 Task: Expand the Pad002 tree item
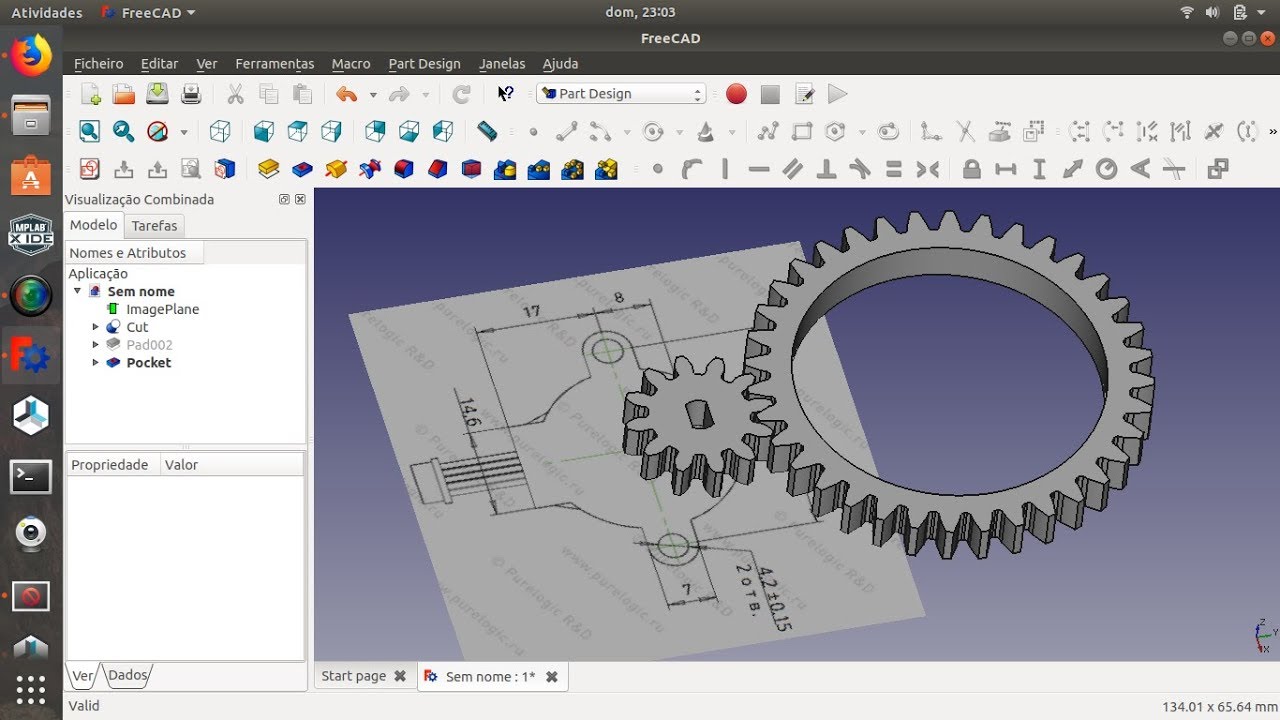pos(96,345)
